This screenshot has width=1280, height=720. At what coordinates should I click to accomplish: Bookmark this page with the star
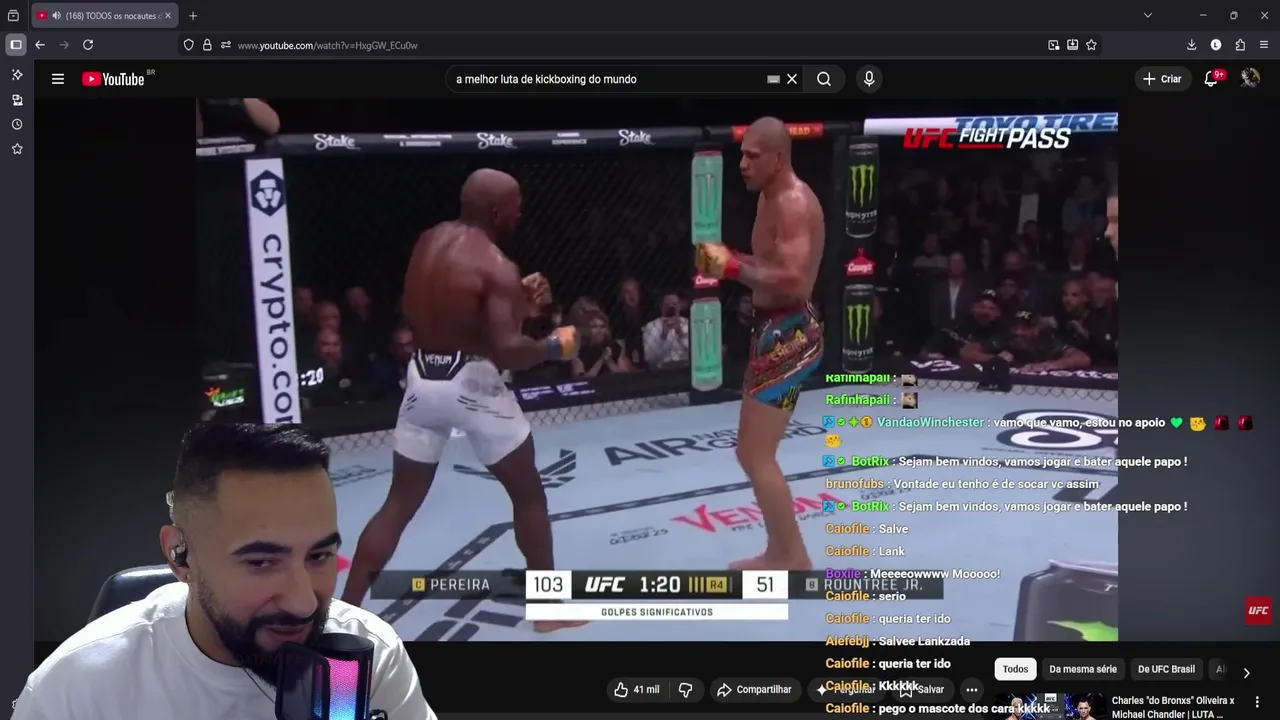(x=1091, y=45)
